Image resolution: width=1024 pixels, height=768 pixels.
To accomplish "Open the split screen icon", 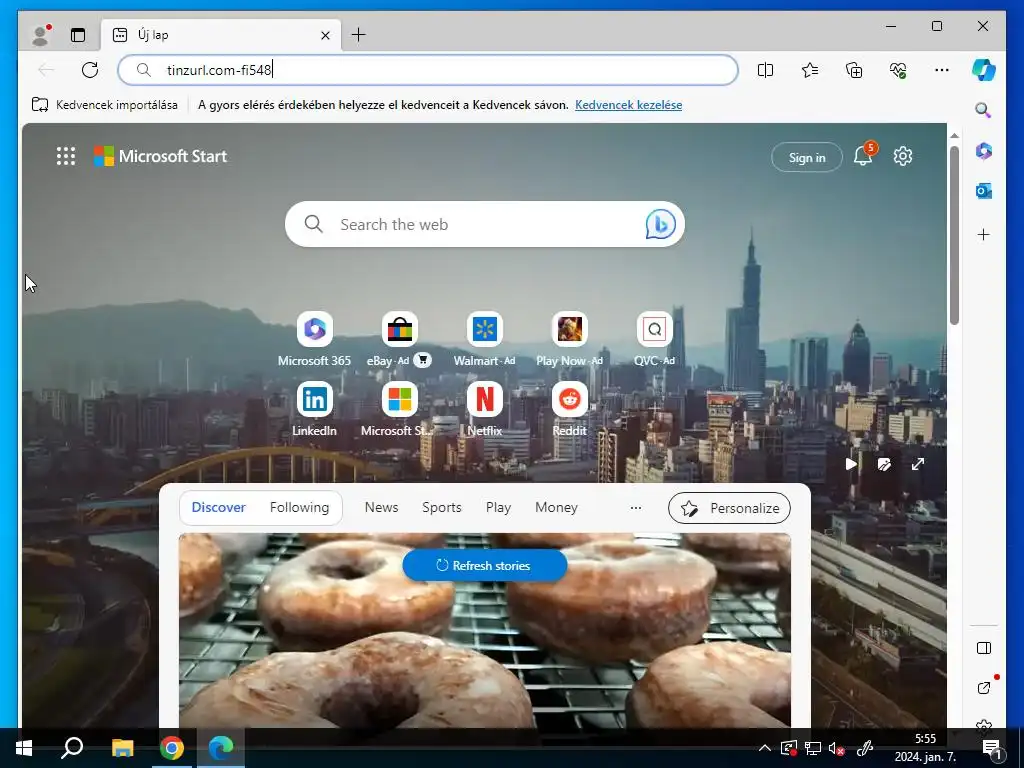I will [x=765, y=70].
